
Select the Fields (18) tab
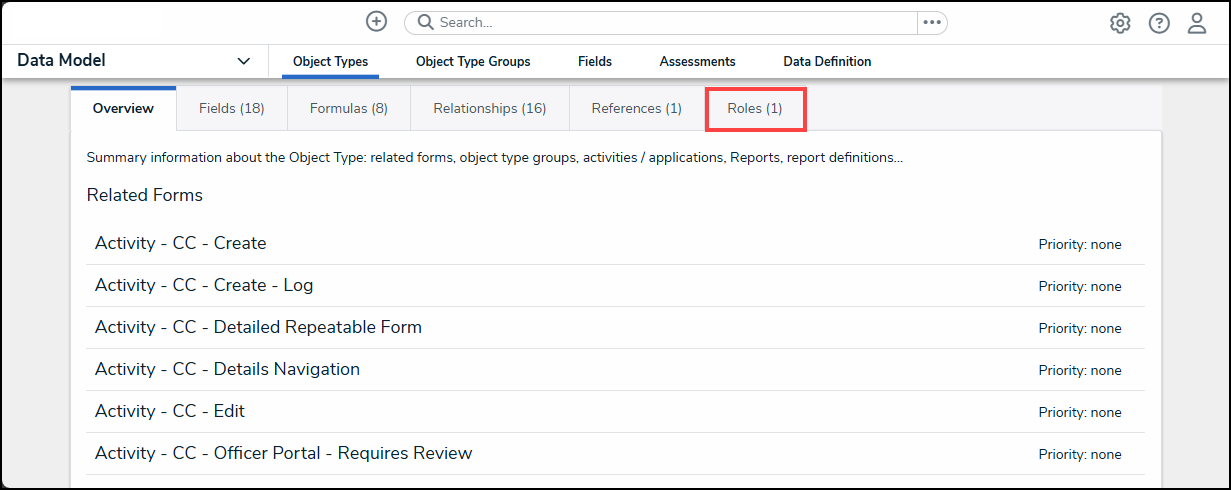(x=231, y=108)
